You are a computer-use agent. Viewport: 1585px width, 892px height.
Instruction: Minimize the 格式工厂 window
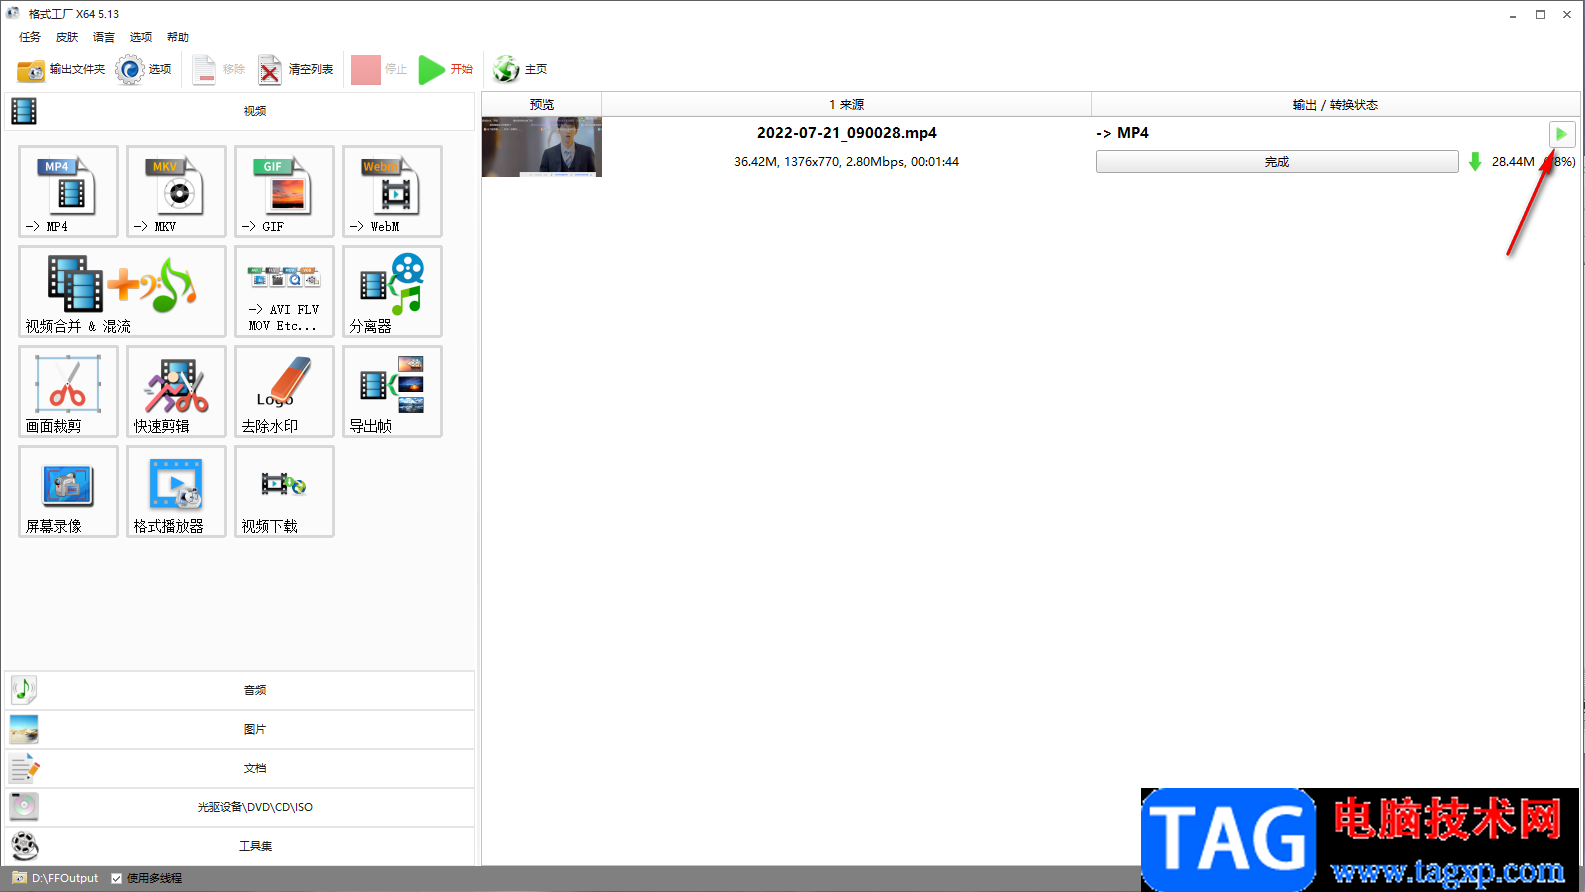pyautogui.click(x=1513, y=14)
